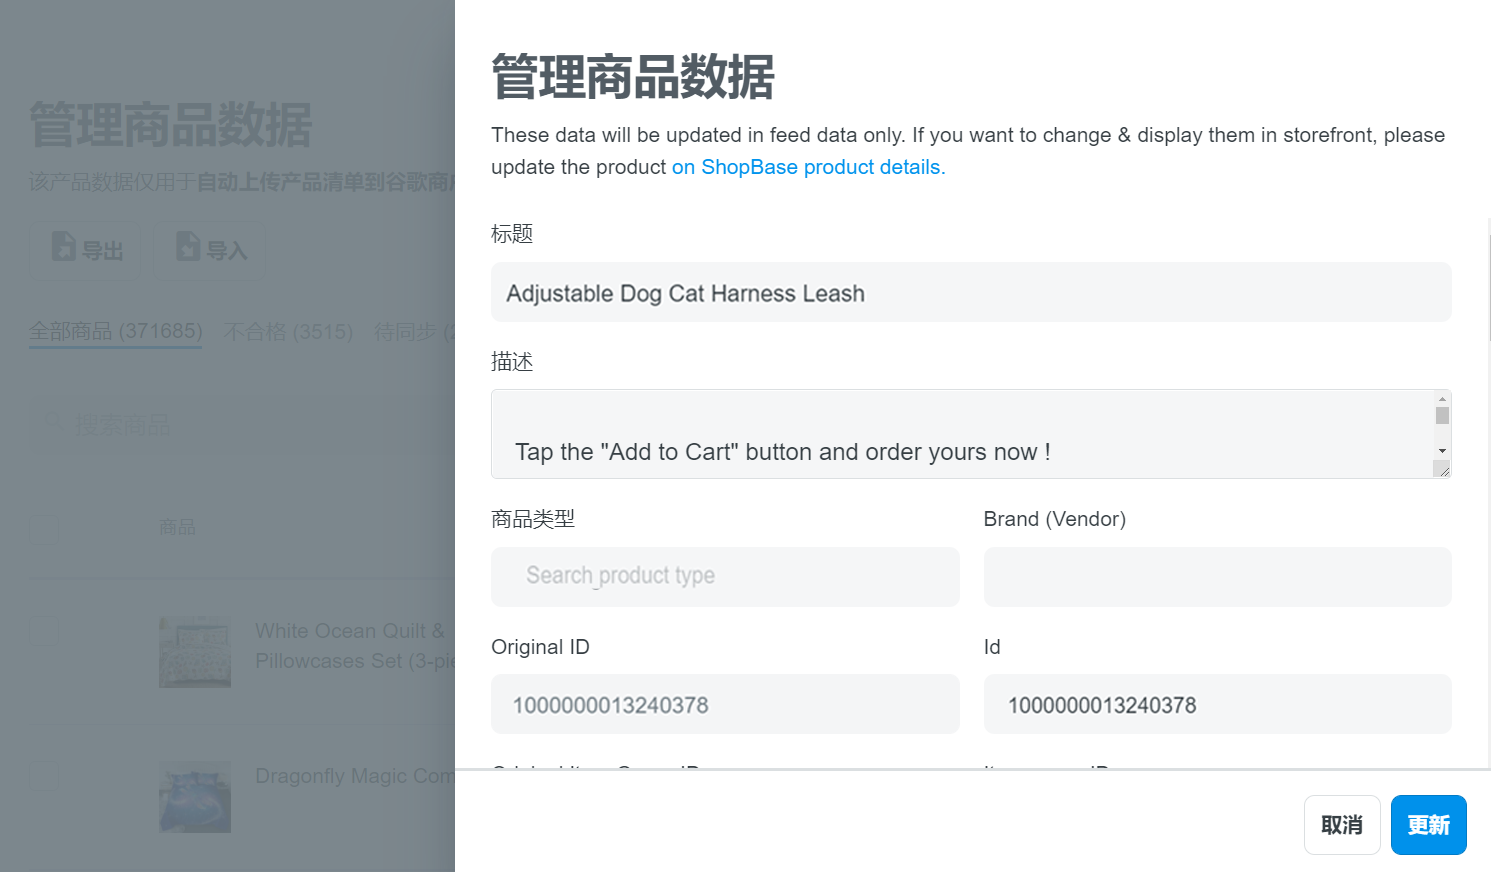This screenshot has height=872, width=1491.
Task: Check the White Ocean Quilt row checkbox
Action: point(44,632)
